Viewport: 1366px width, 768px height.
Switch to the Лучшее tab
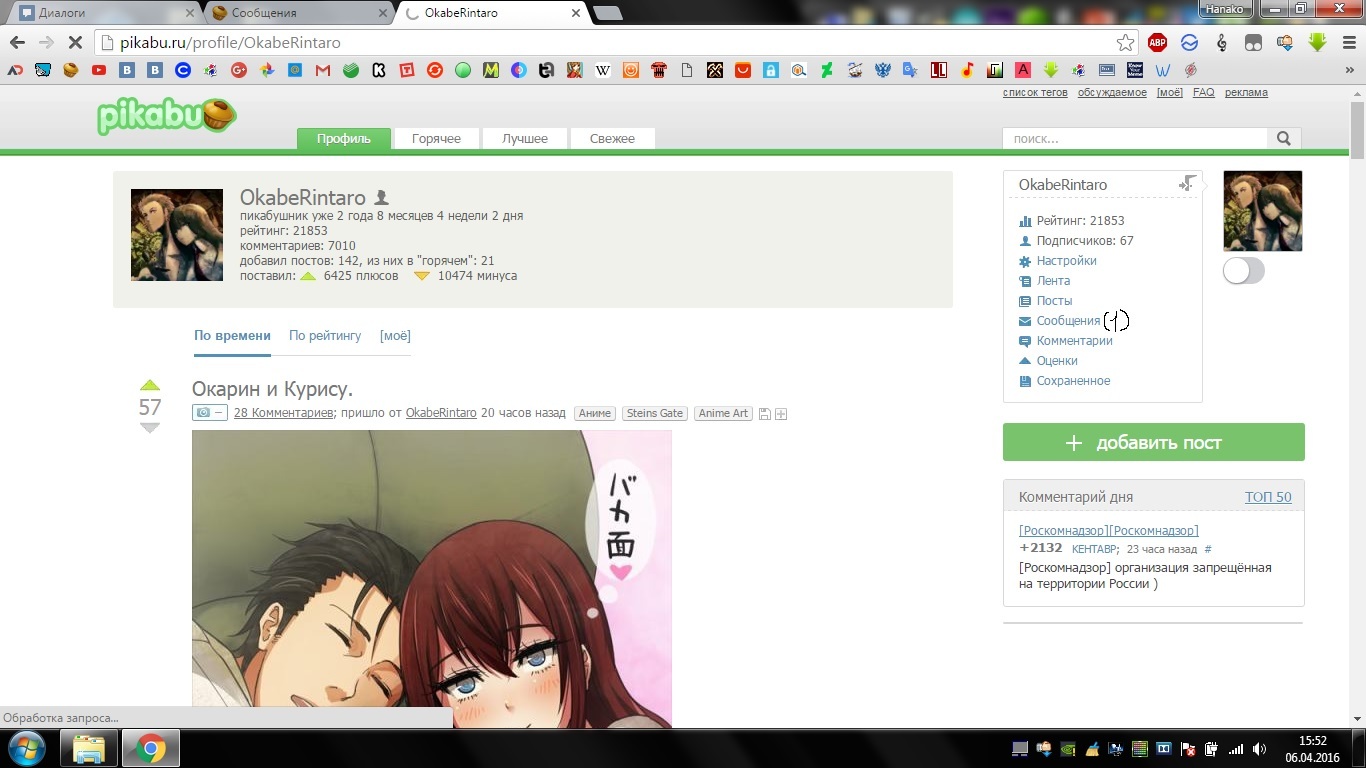coord(525,139)
